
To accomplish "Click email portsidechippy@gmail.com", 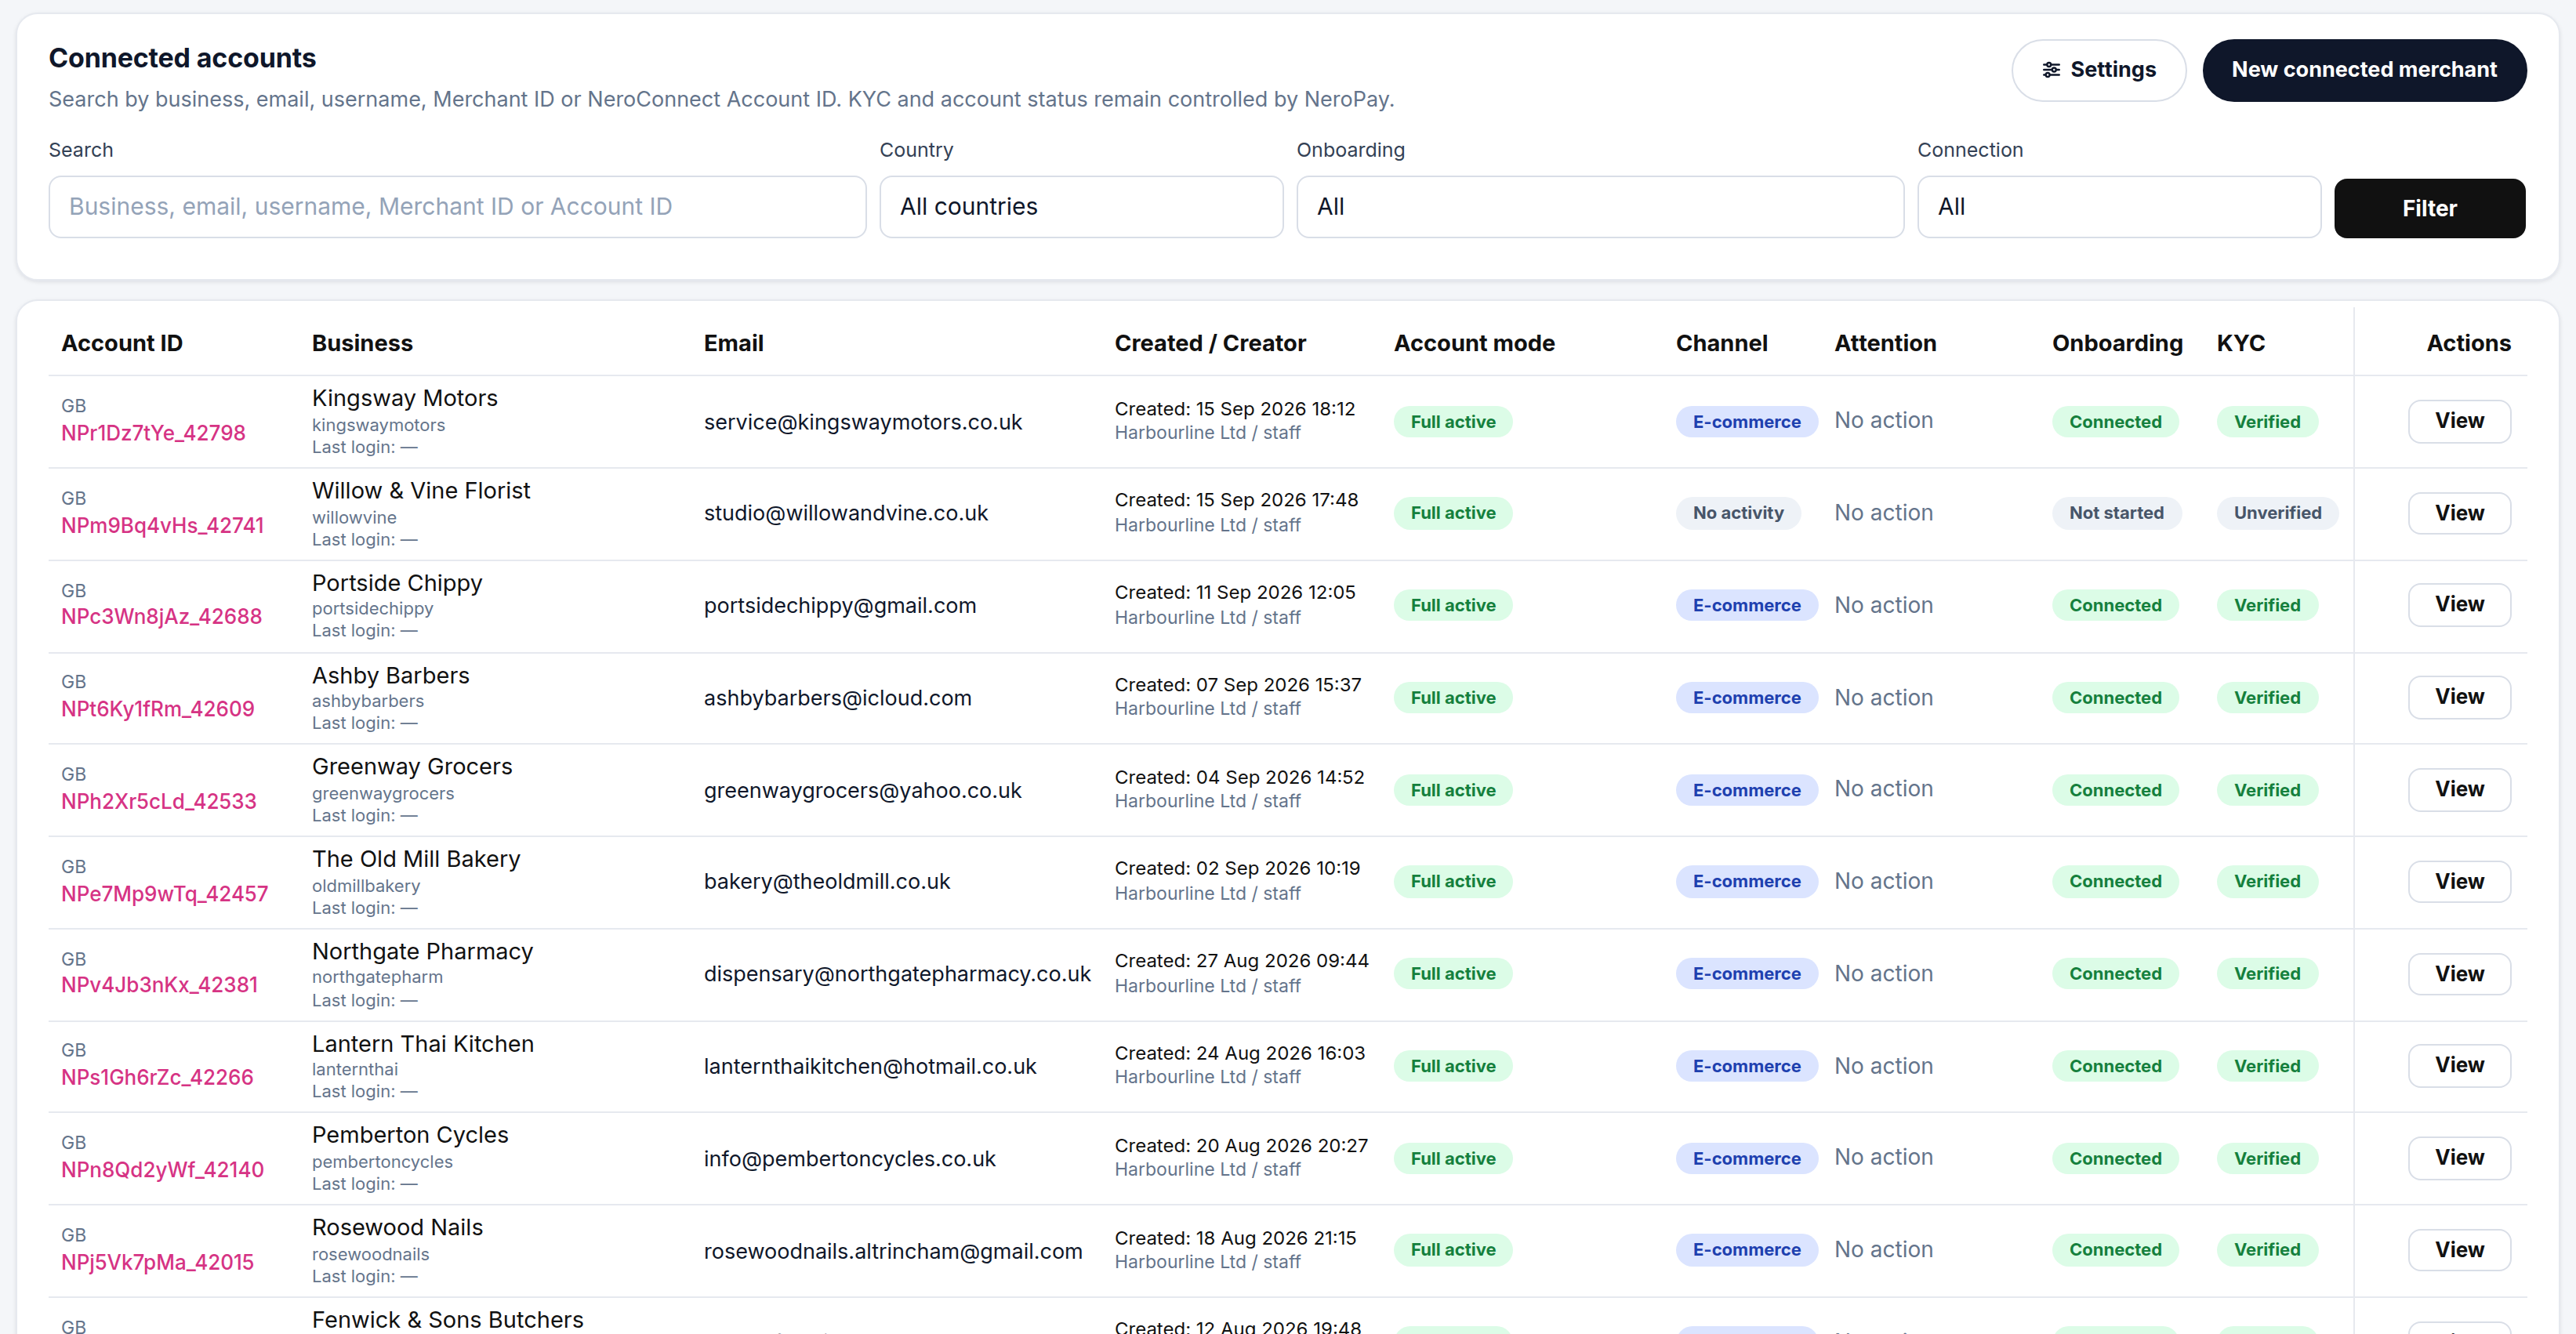I will click(x=840, y=606).
